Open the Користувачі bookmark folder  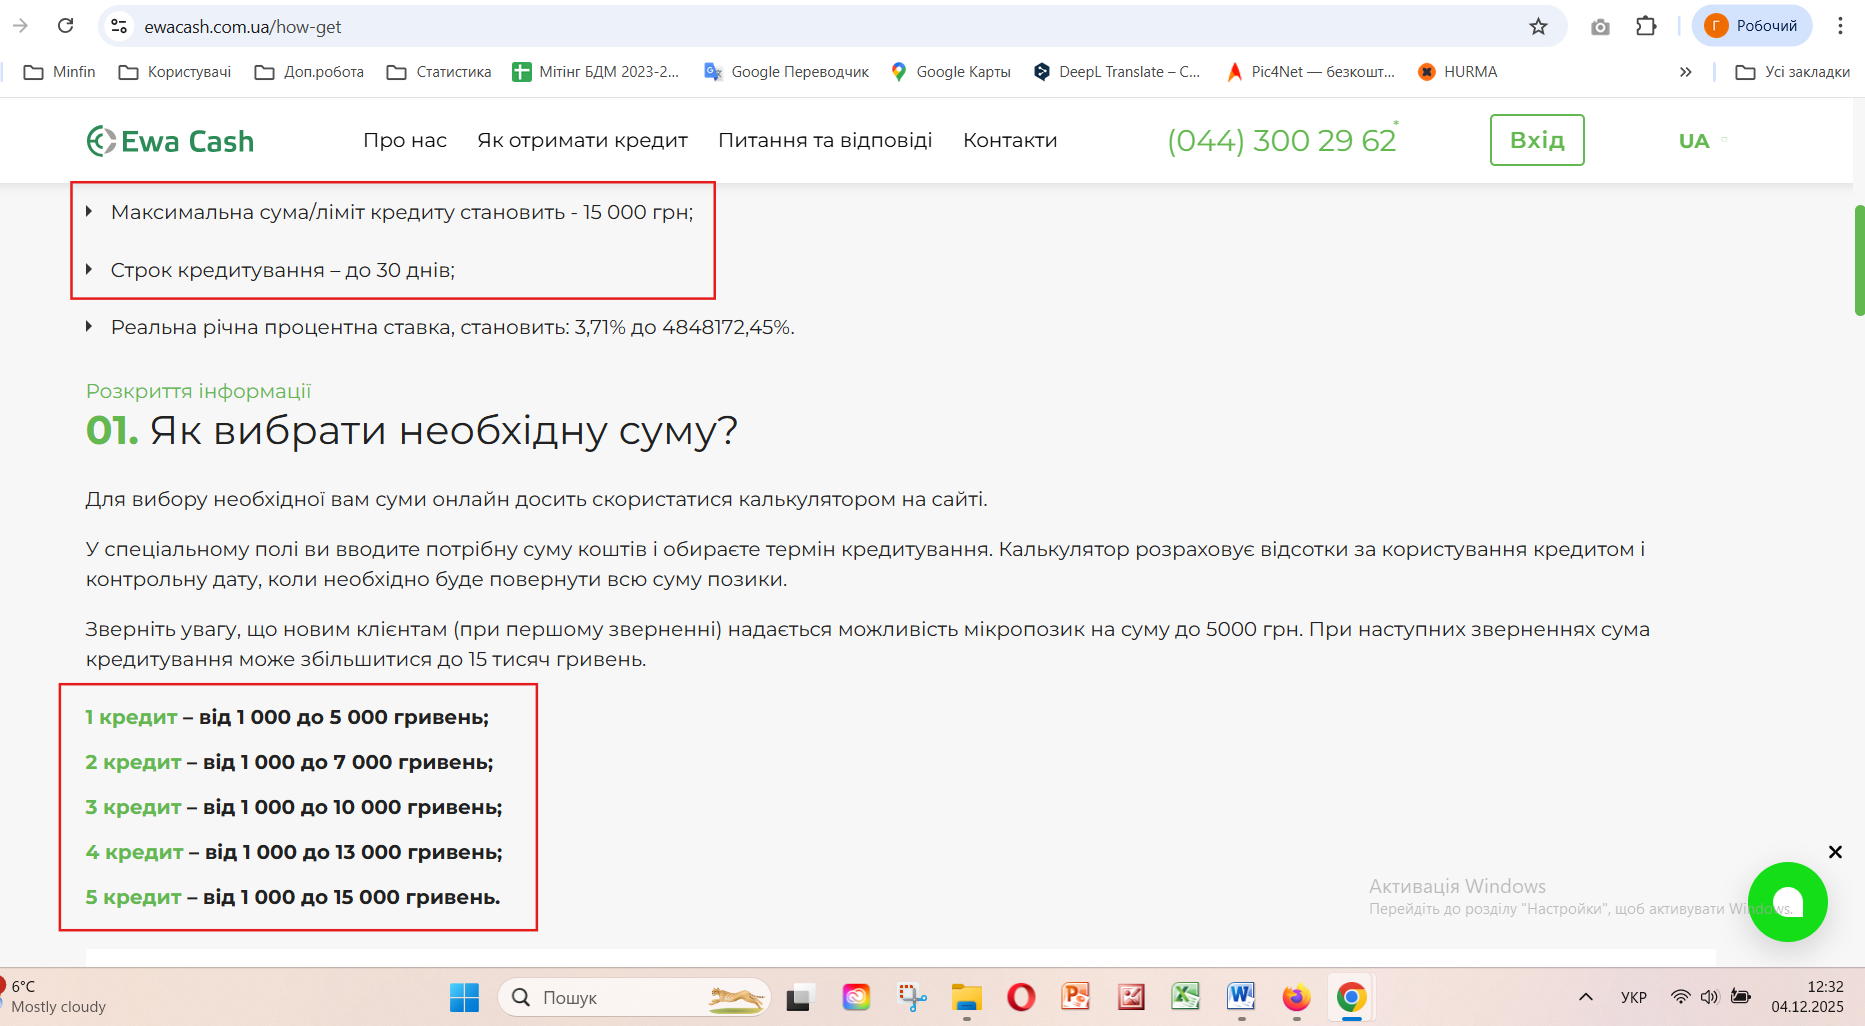175,72
